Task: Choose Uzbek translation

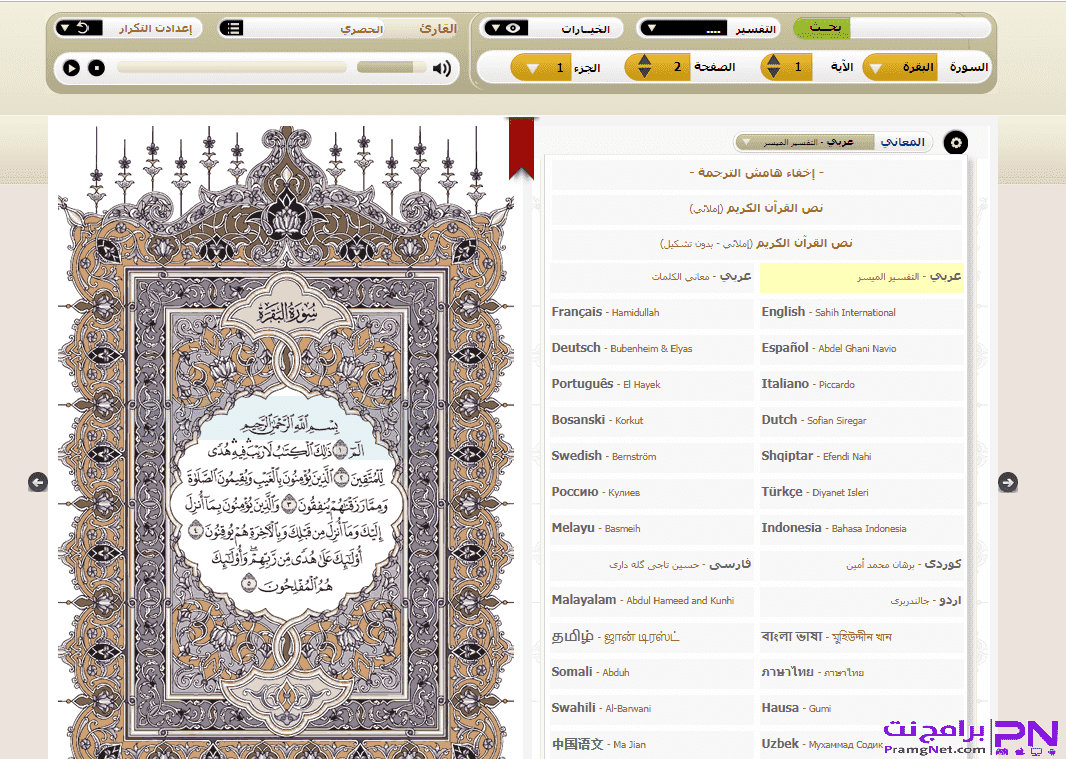Action: 861,745
